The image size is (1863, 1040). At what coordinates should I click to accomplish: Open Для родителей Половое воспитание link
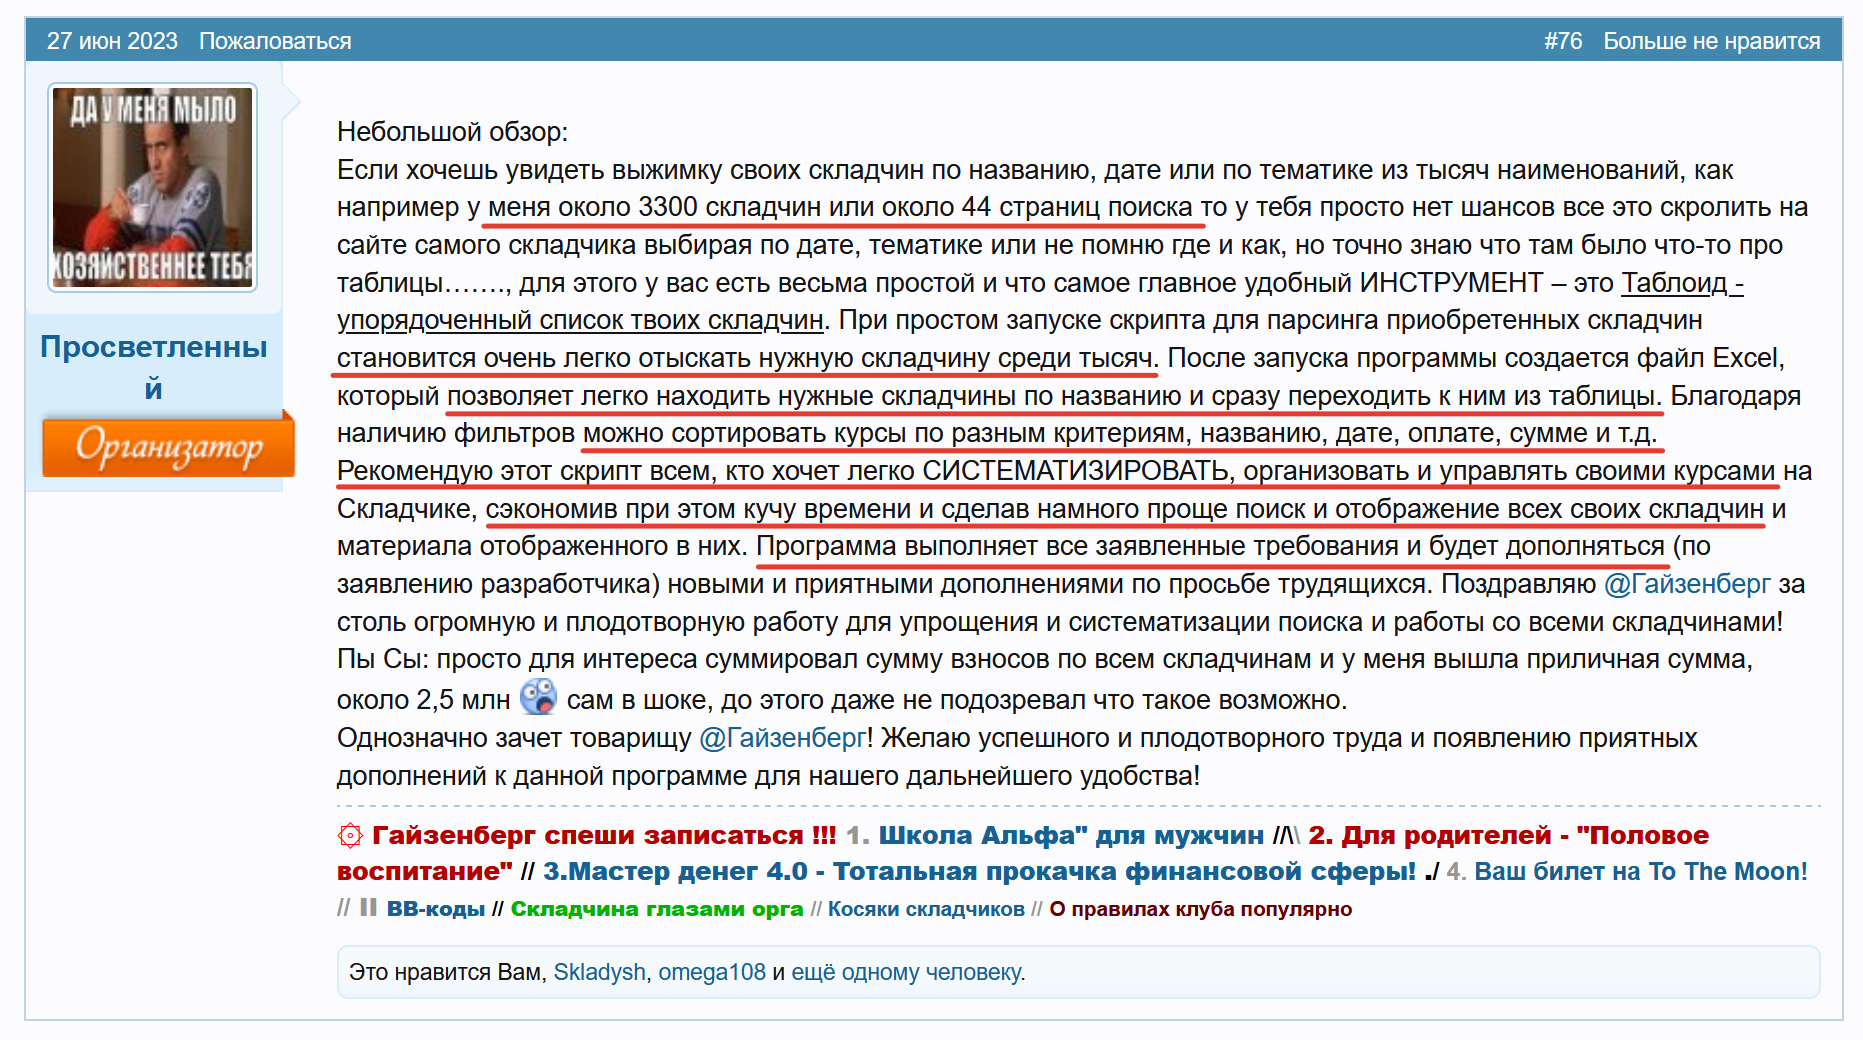coord(1023,853)
